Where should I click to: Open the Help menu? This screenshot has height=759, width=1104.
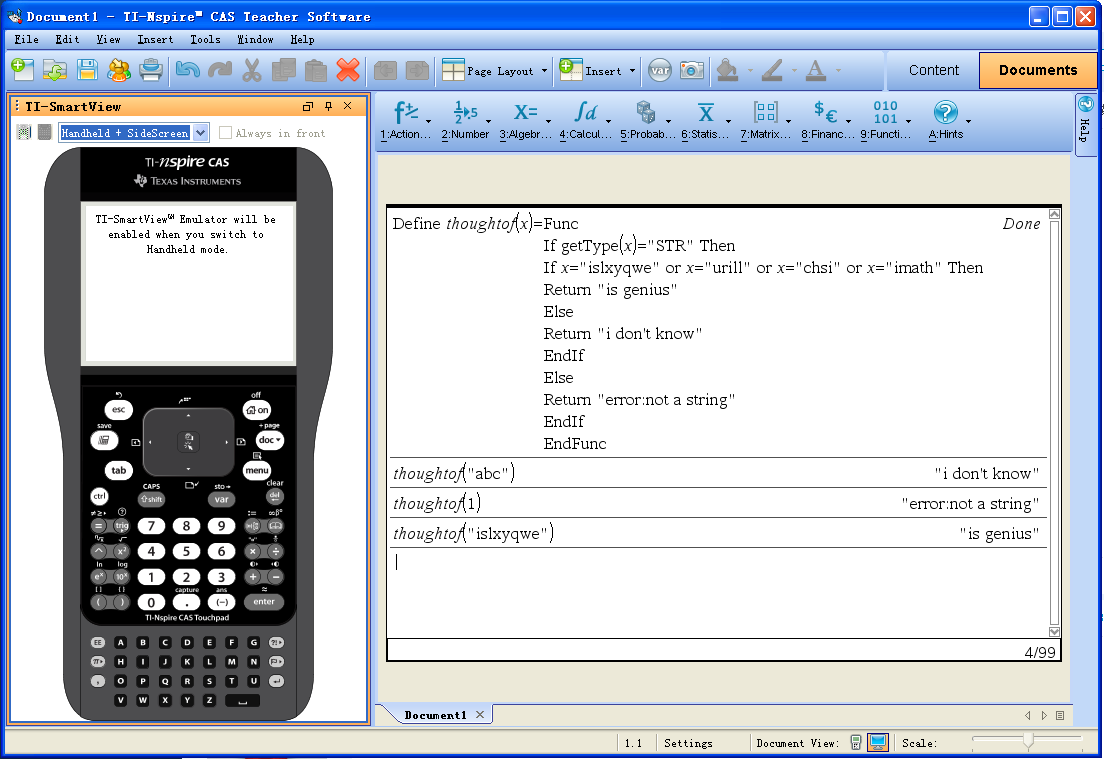coord(302,39)
